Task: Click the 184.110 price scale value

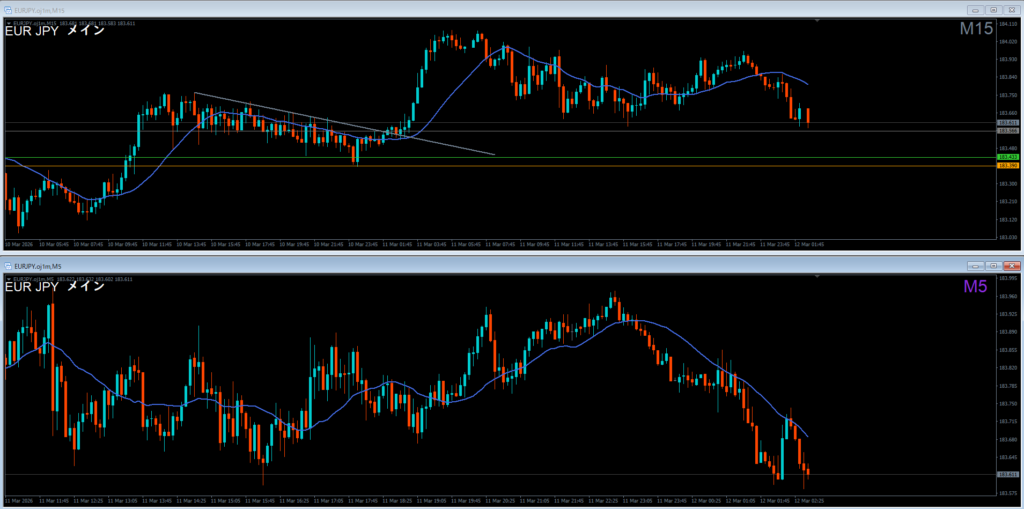Action: pyautogui.click(x=1008, y=24)
